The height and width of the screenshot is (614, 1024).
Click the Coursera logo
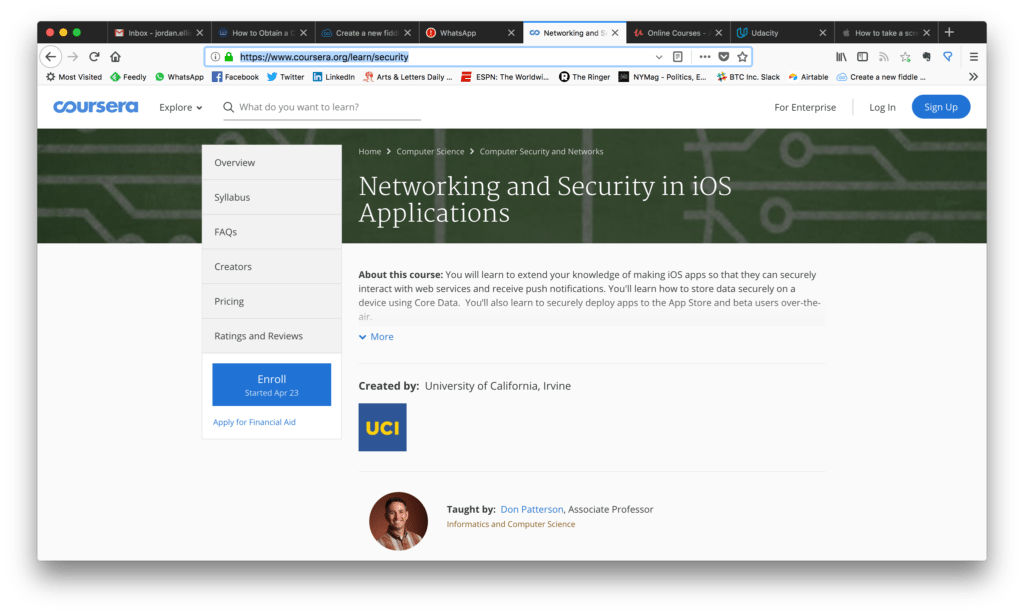point(95,107)
